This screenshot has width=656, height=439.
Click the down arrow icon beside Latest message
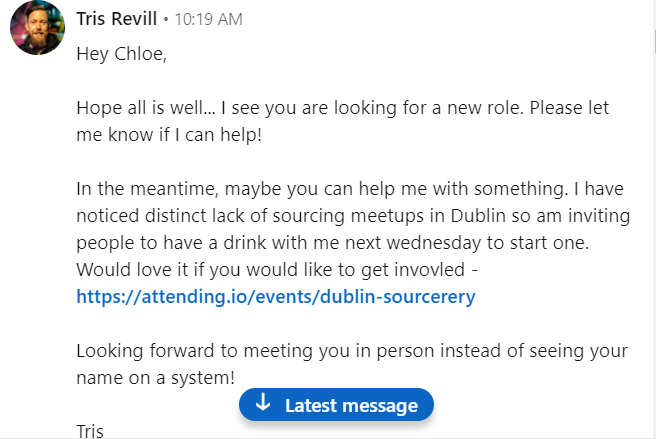point(263,402)
